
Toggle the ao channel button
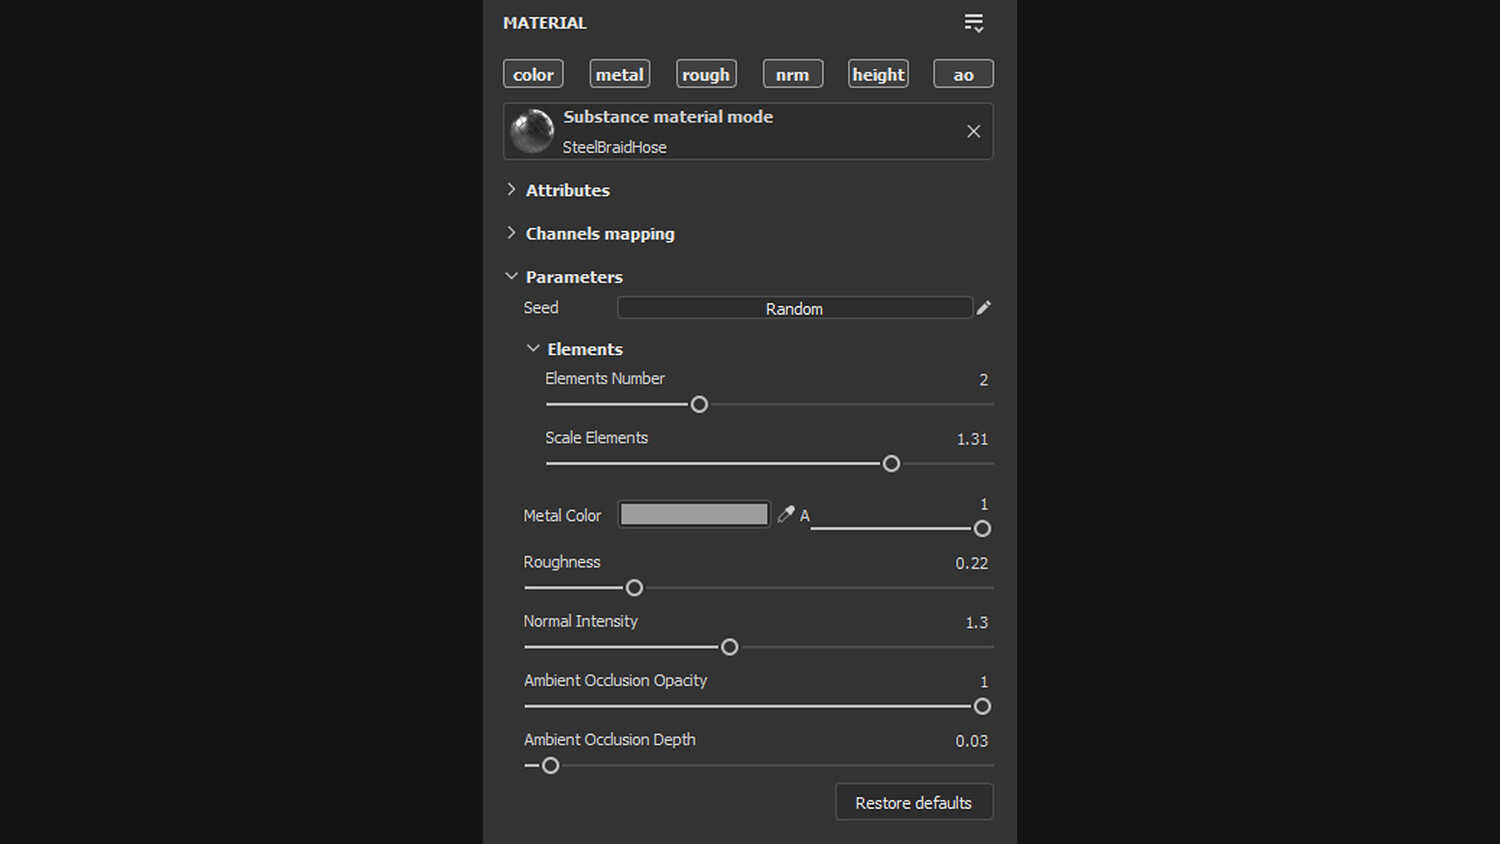point(963,74)
